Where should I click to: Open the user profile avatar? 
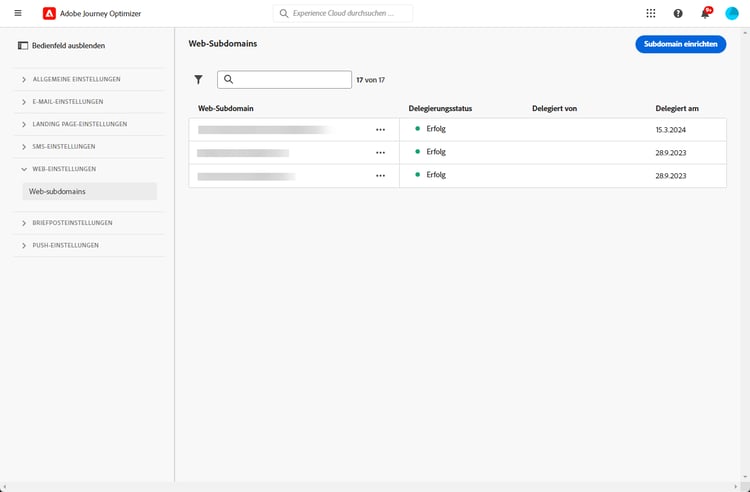click(x=732, y=13)
